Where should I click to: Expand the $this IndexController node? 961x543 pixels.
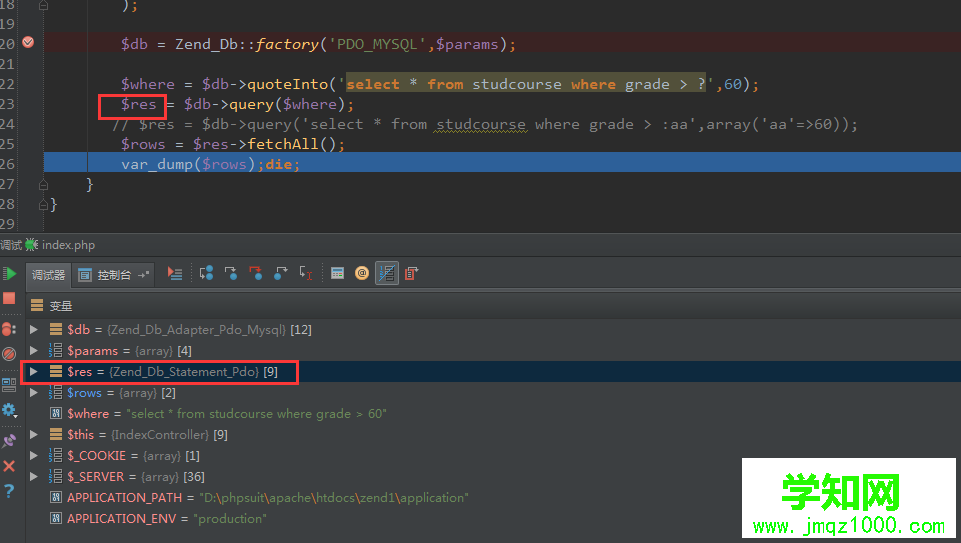[x=34, y=435]
